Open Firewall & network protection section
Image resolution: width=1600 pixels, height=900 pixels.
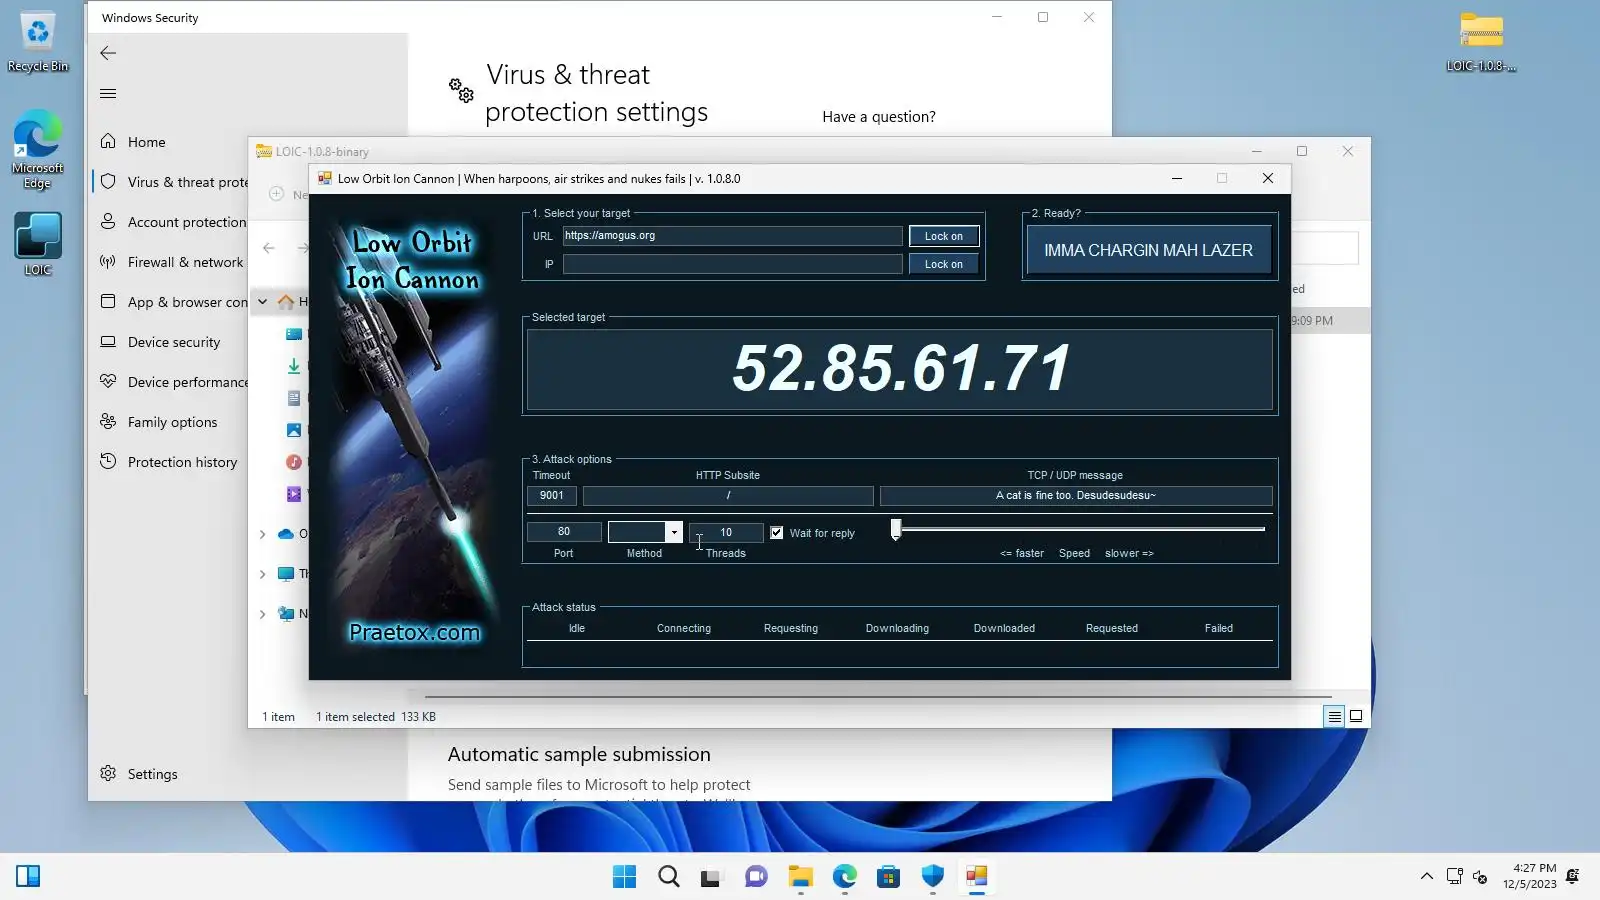172,262
